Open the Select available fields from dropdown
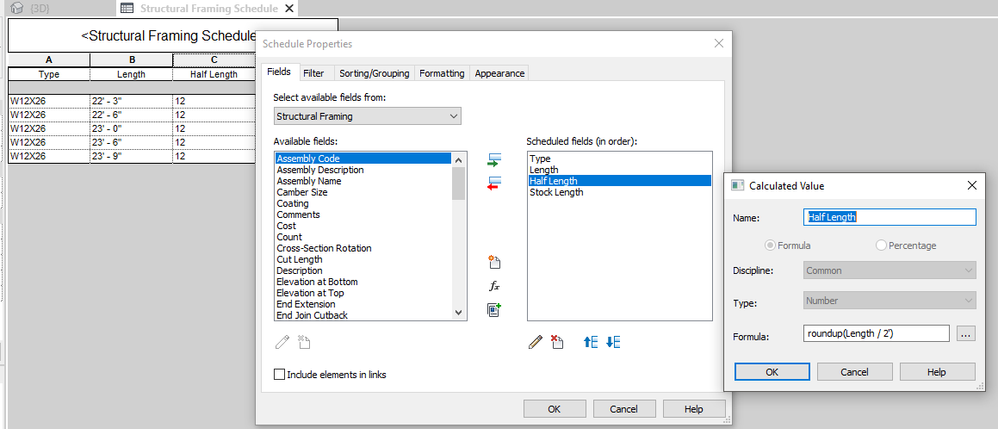This screenshot has width=998, height=429. click(367, 116)
